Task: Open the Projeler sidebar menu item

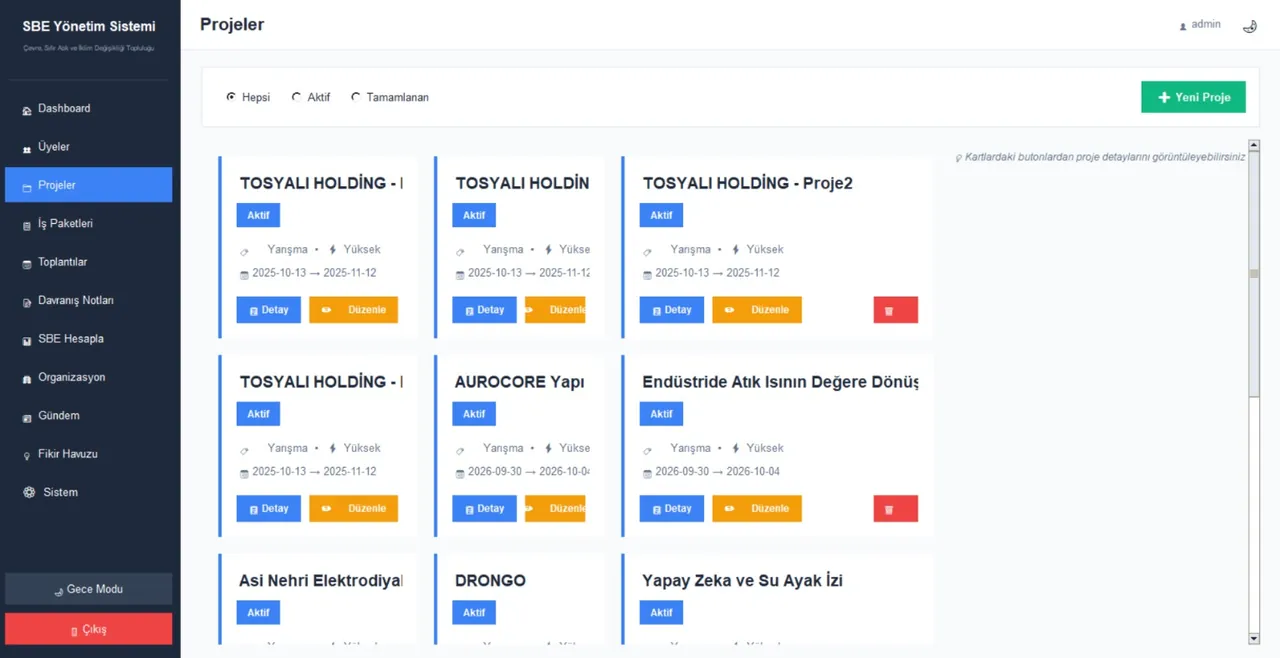Action: click(x=88, y=185)
